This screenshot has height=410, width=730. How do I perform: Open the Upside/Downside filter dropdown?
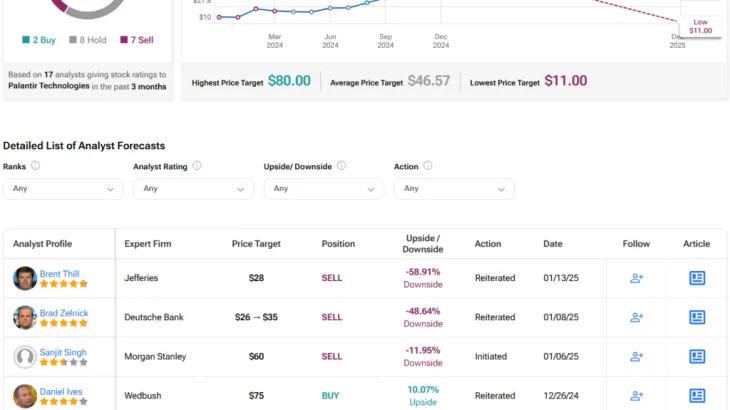point(324,189)
